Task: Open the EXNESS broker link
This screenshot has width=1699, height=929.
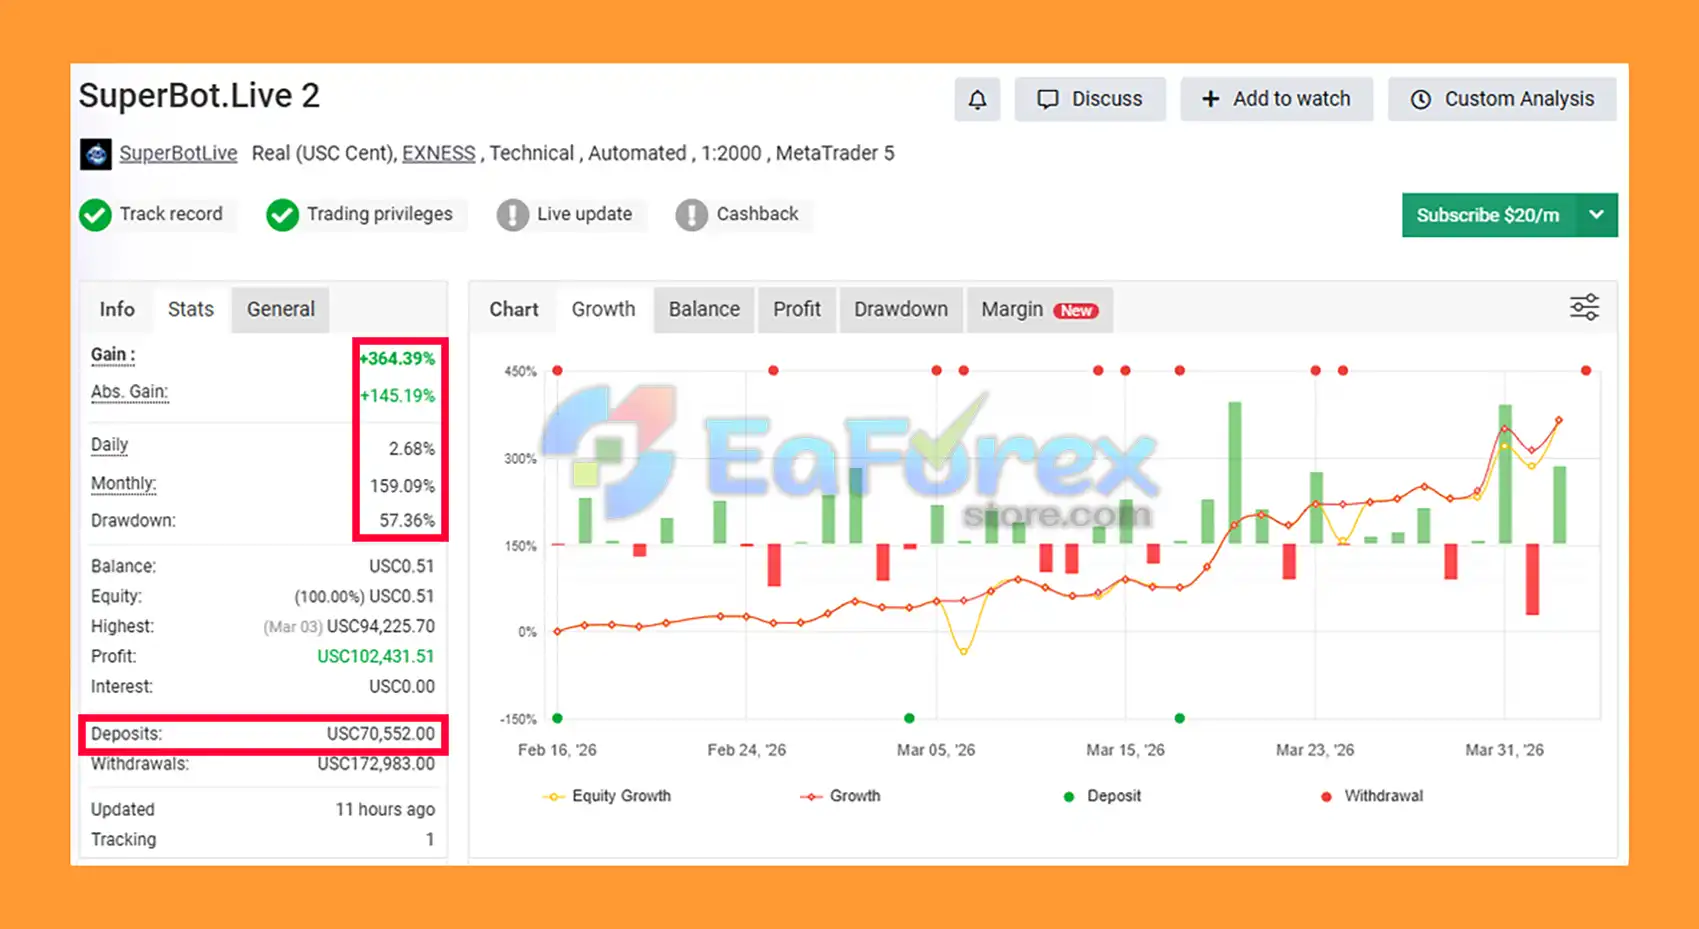Action: pyautogui.click(x=438, y=153)
